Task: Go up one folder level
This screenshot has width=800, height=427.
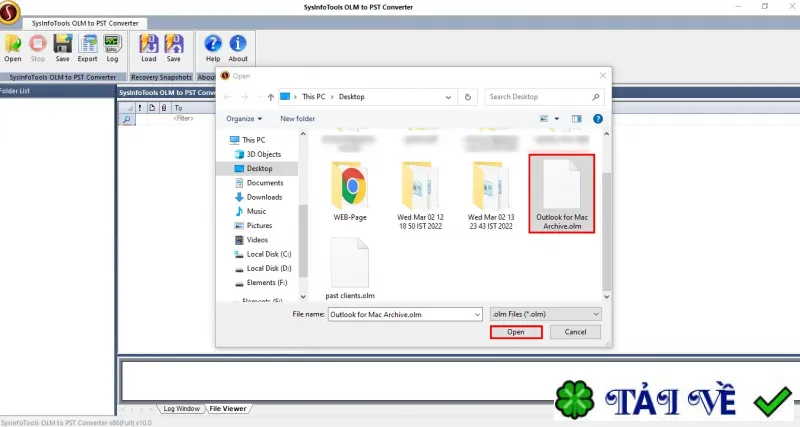Action: [x=270, y=97]
